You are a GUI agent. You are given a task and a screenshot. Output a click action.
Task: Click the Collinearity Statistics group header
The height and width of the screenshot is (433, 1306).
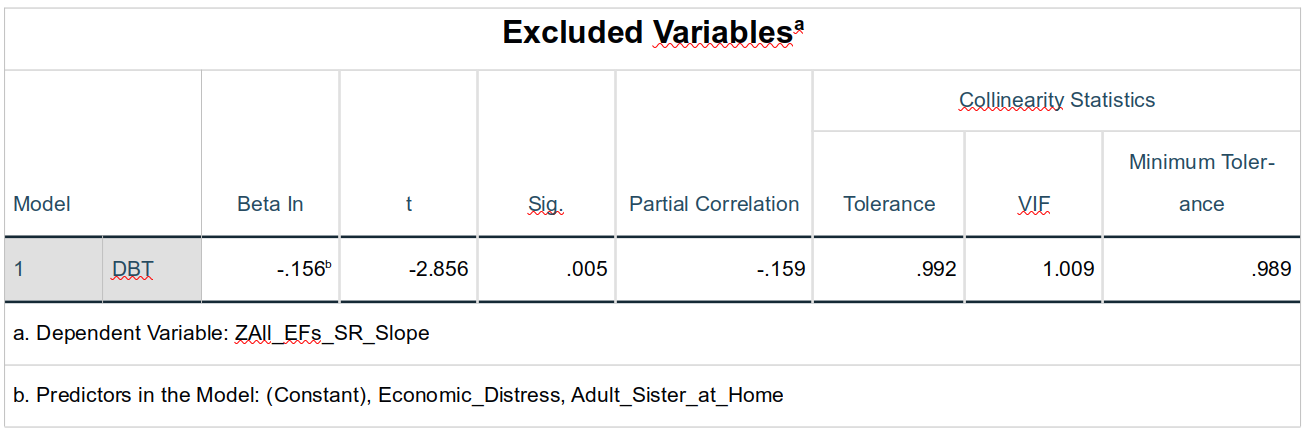(1057, 100)
